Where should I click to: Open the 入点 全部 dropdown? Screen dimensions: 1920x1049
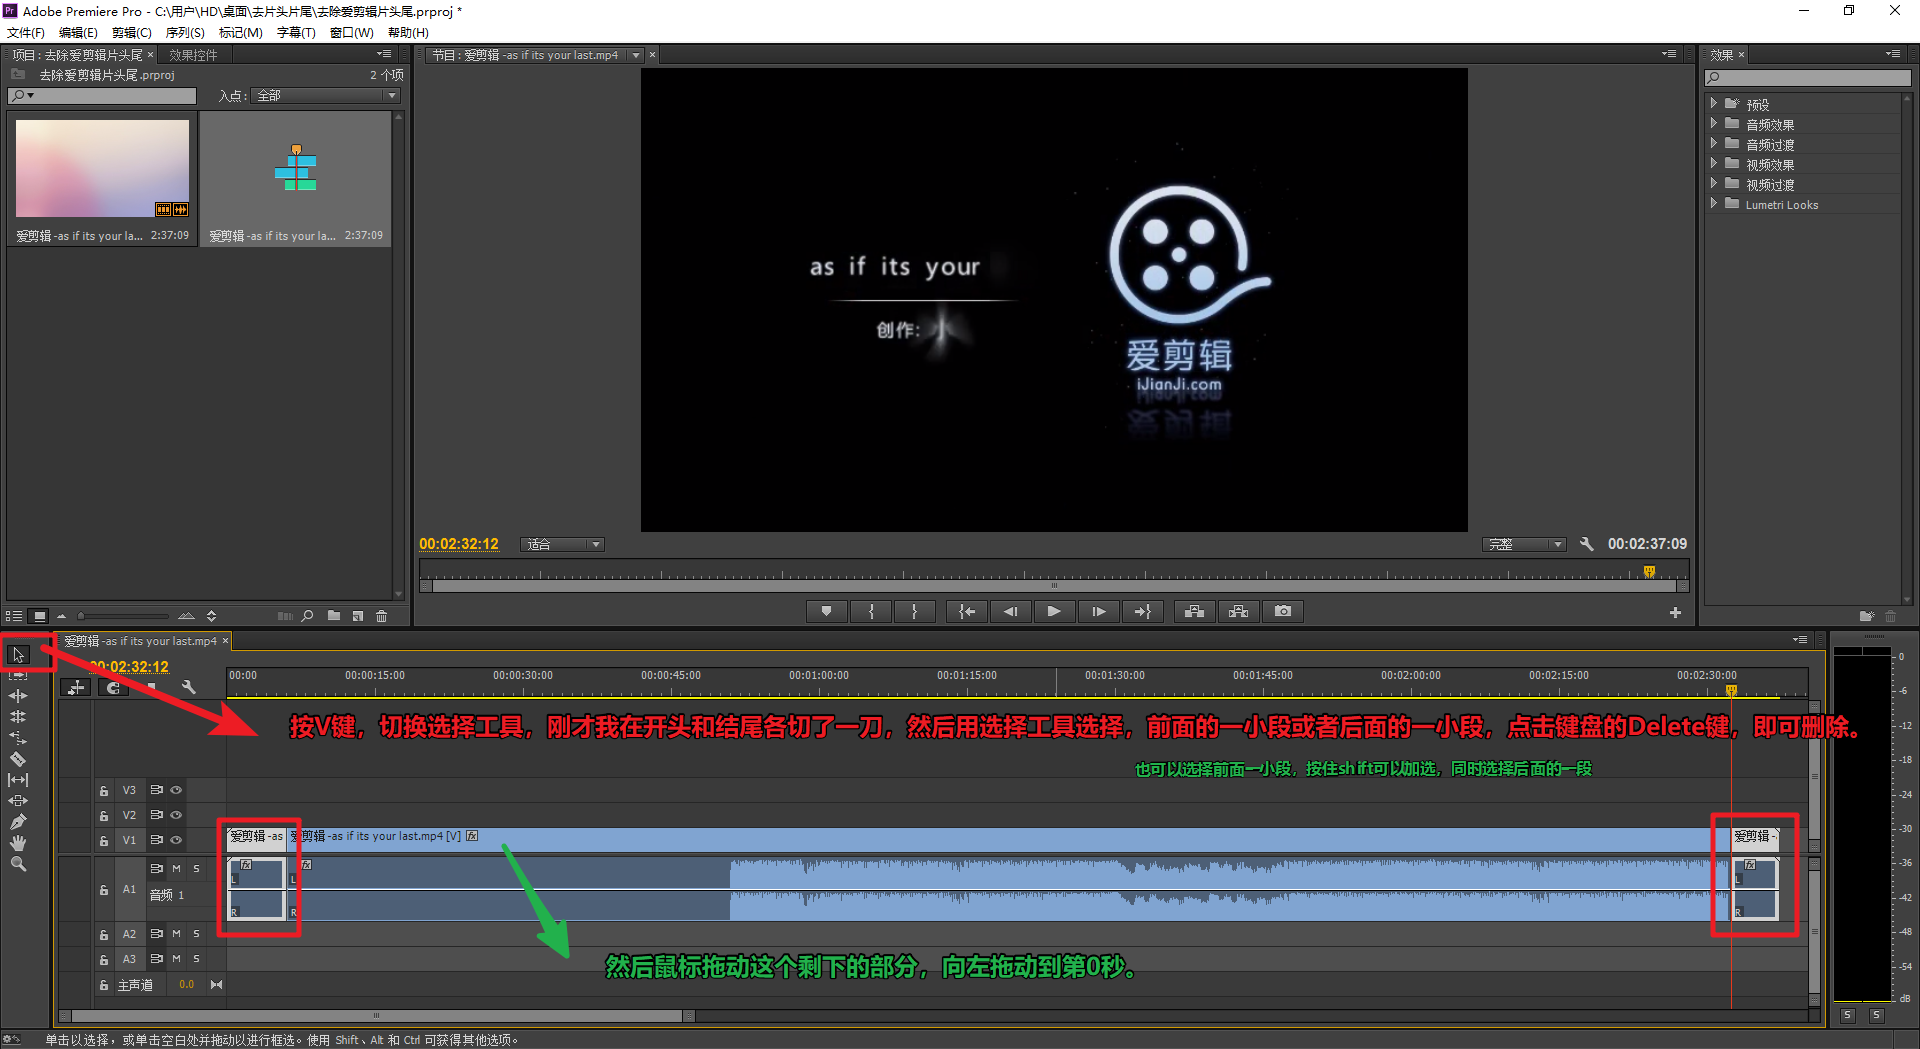(325, 96)
